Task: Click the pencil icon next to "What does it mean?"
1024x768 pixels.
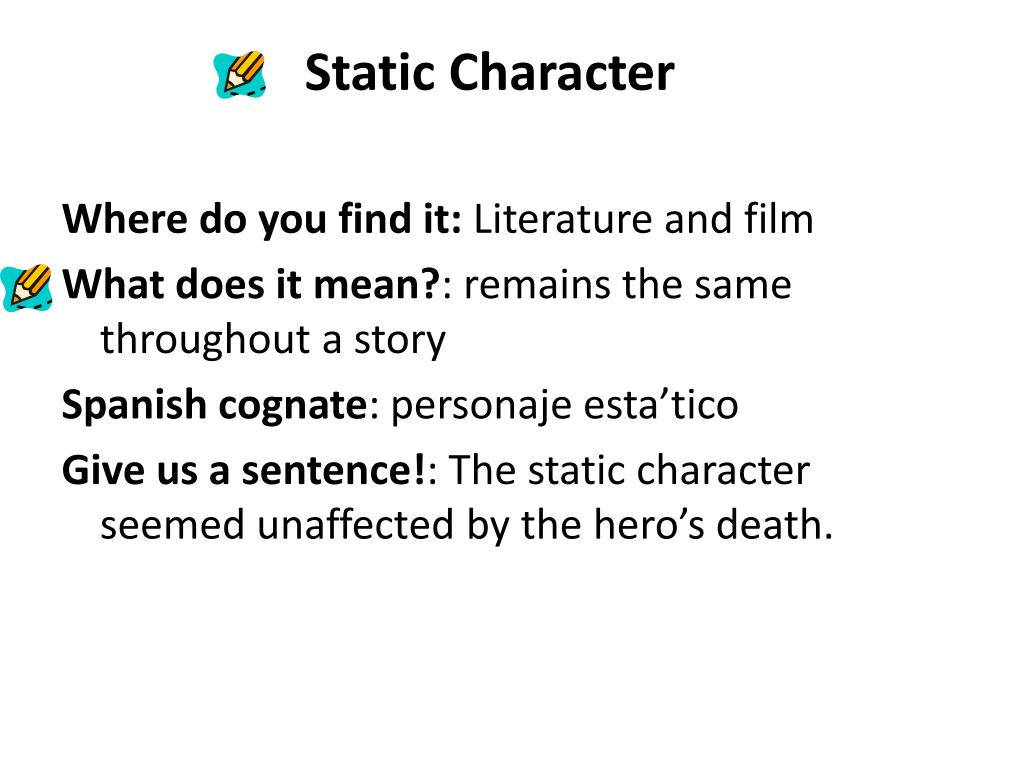Action: 26,287
